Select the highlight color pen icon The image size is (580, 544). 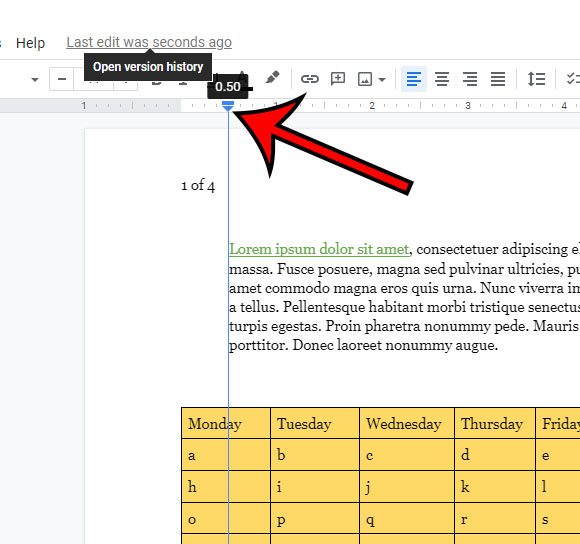point(272,78)
